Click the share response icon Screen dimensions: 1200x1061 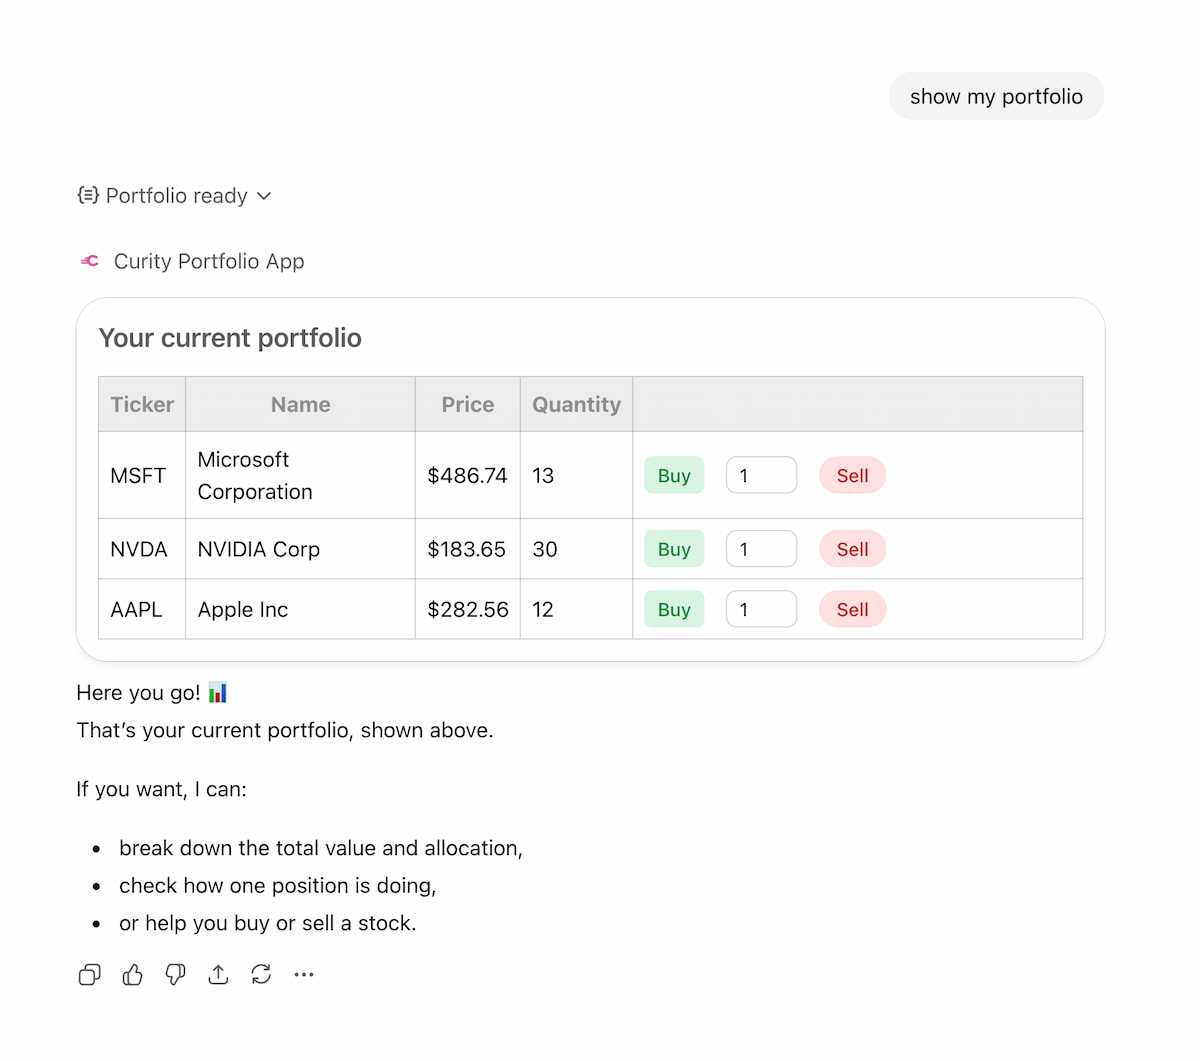pos(218,974)
